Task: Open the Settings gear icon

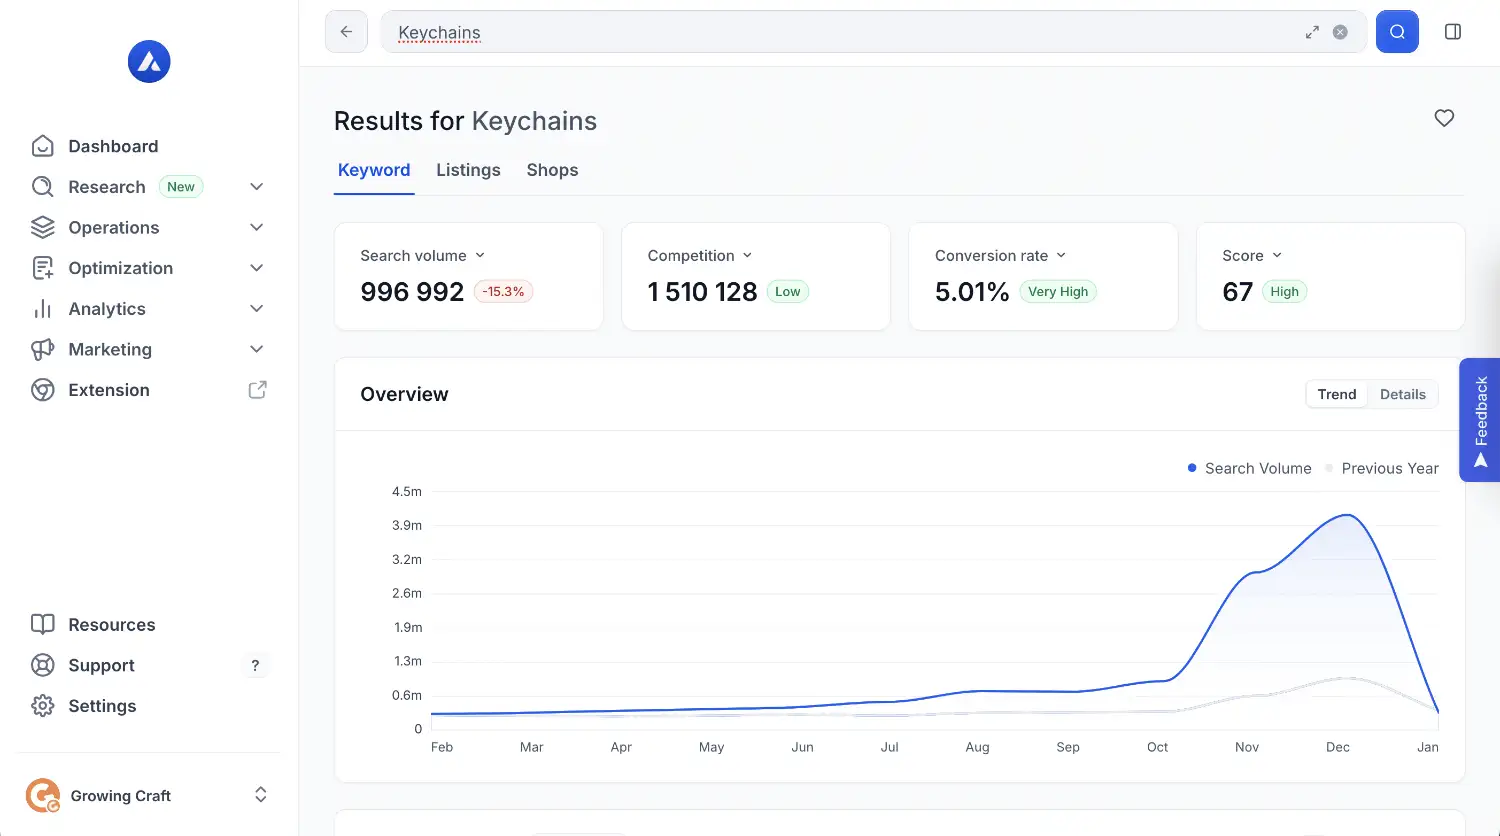Action: coord(42,706)
